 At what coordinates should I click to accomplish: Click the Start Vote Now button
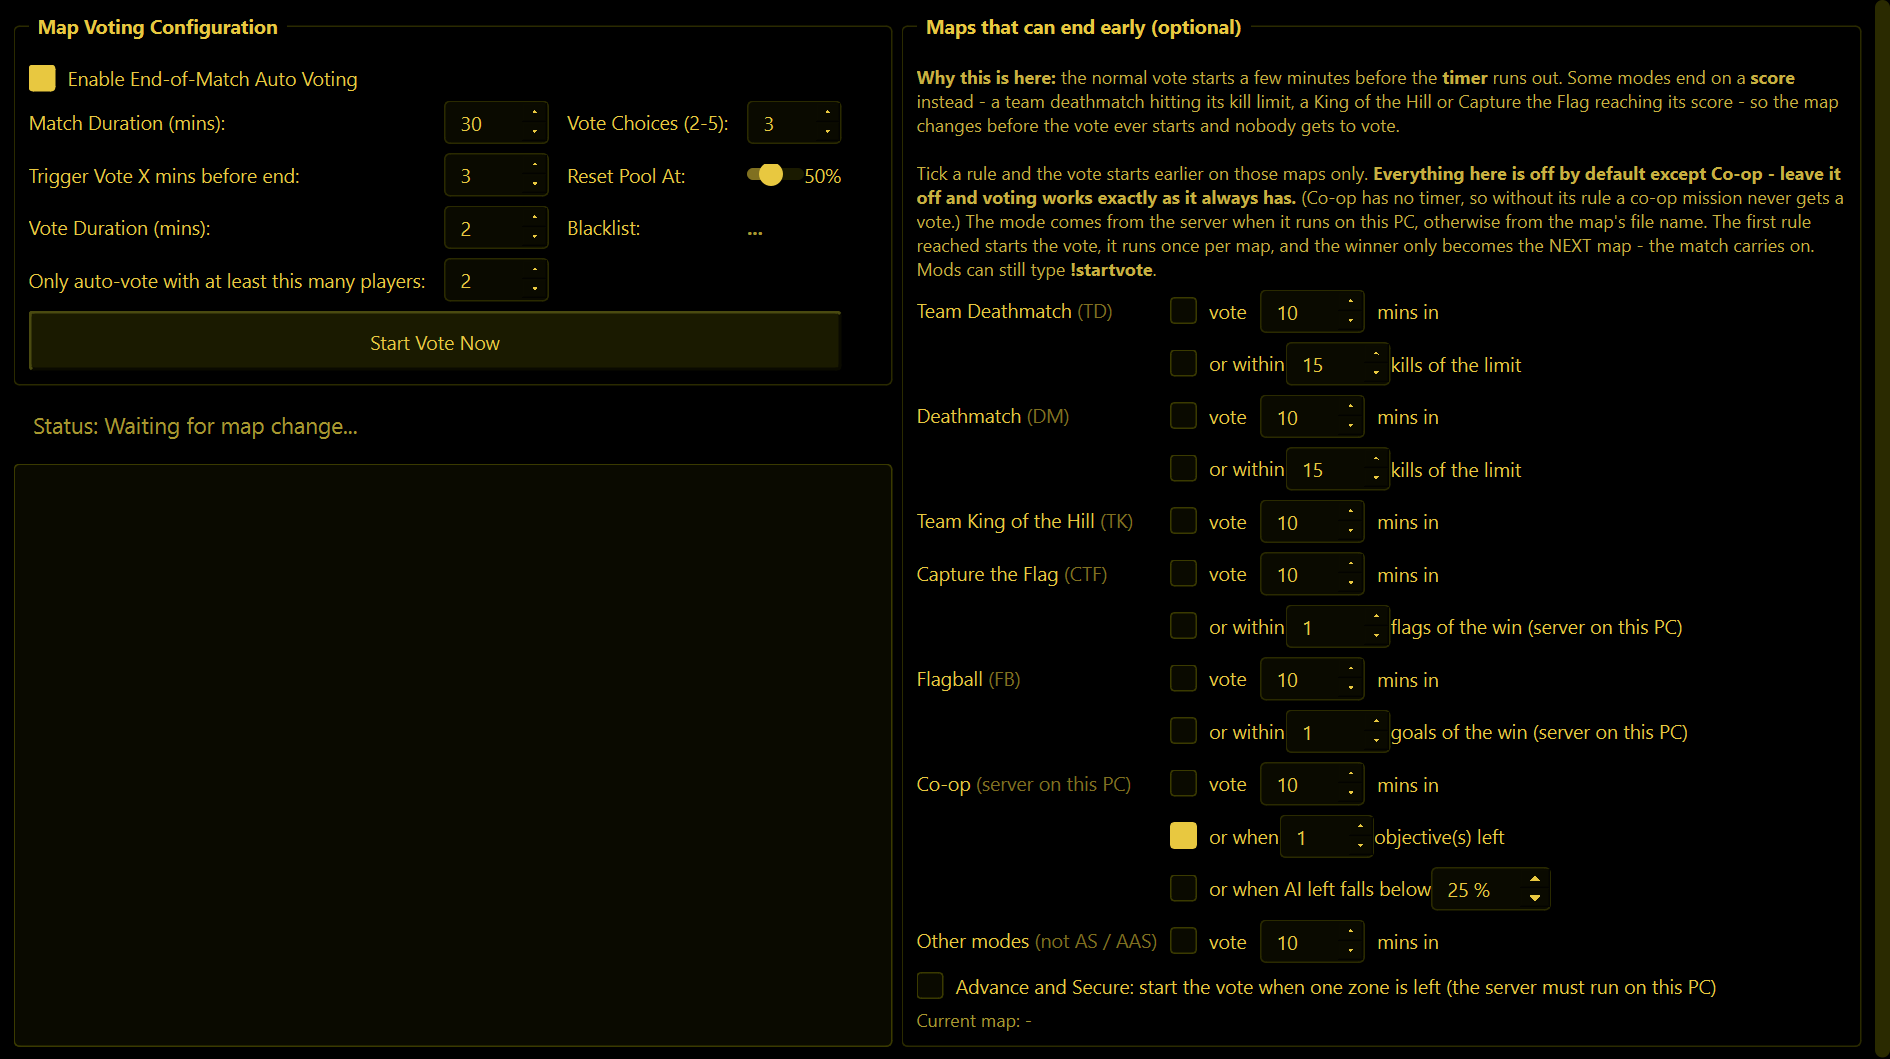(435, 342)
